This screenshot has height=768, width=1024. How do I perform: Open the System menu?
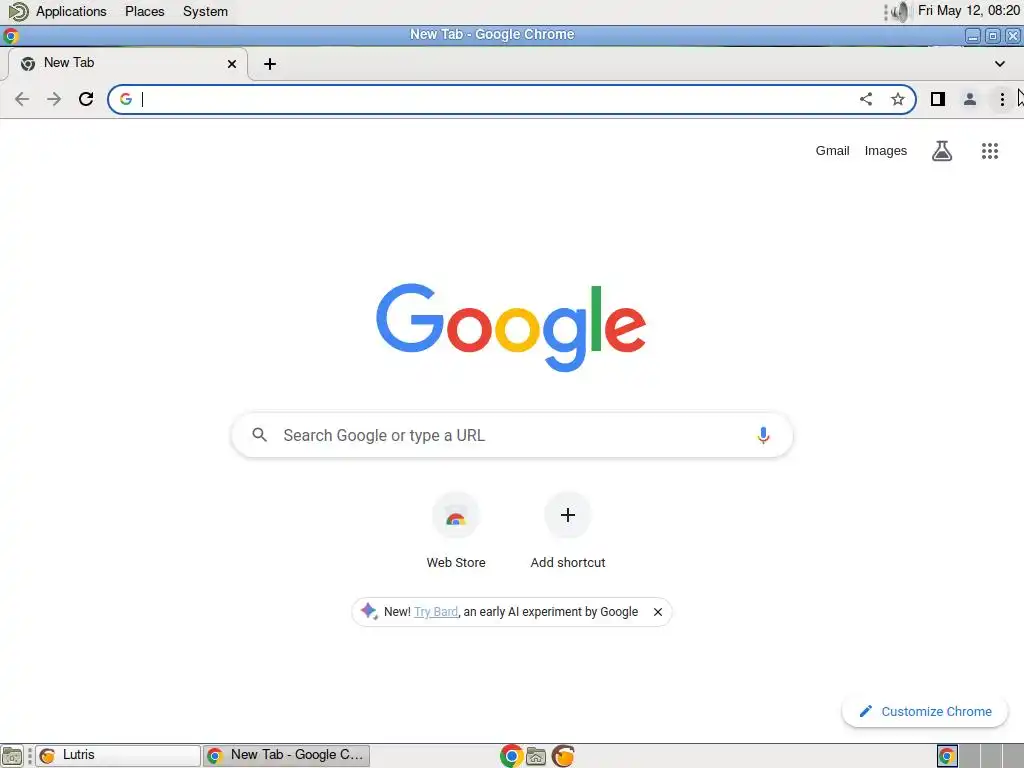click(205, 11)
